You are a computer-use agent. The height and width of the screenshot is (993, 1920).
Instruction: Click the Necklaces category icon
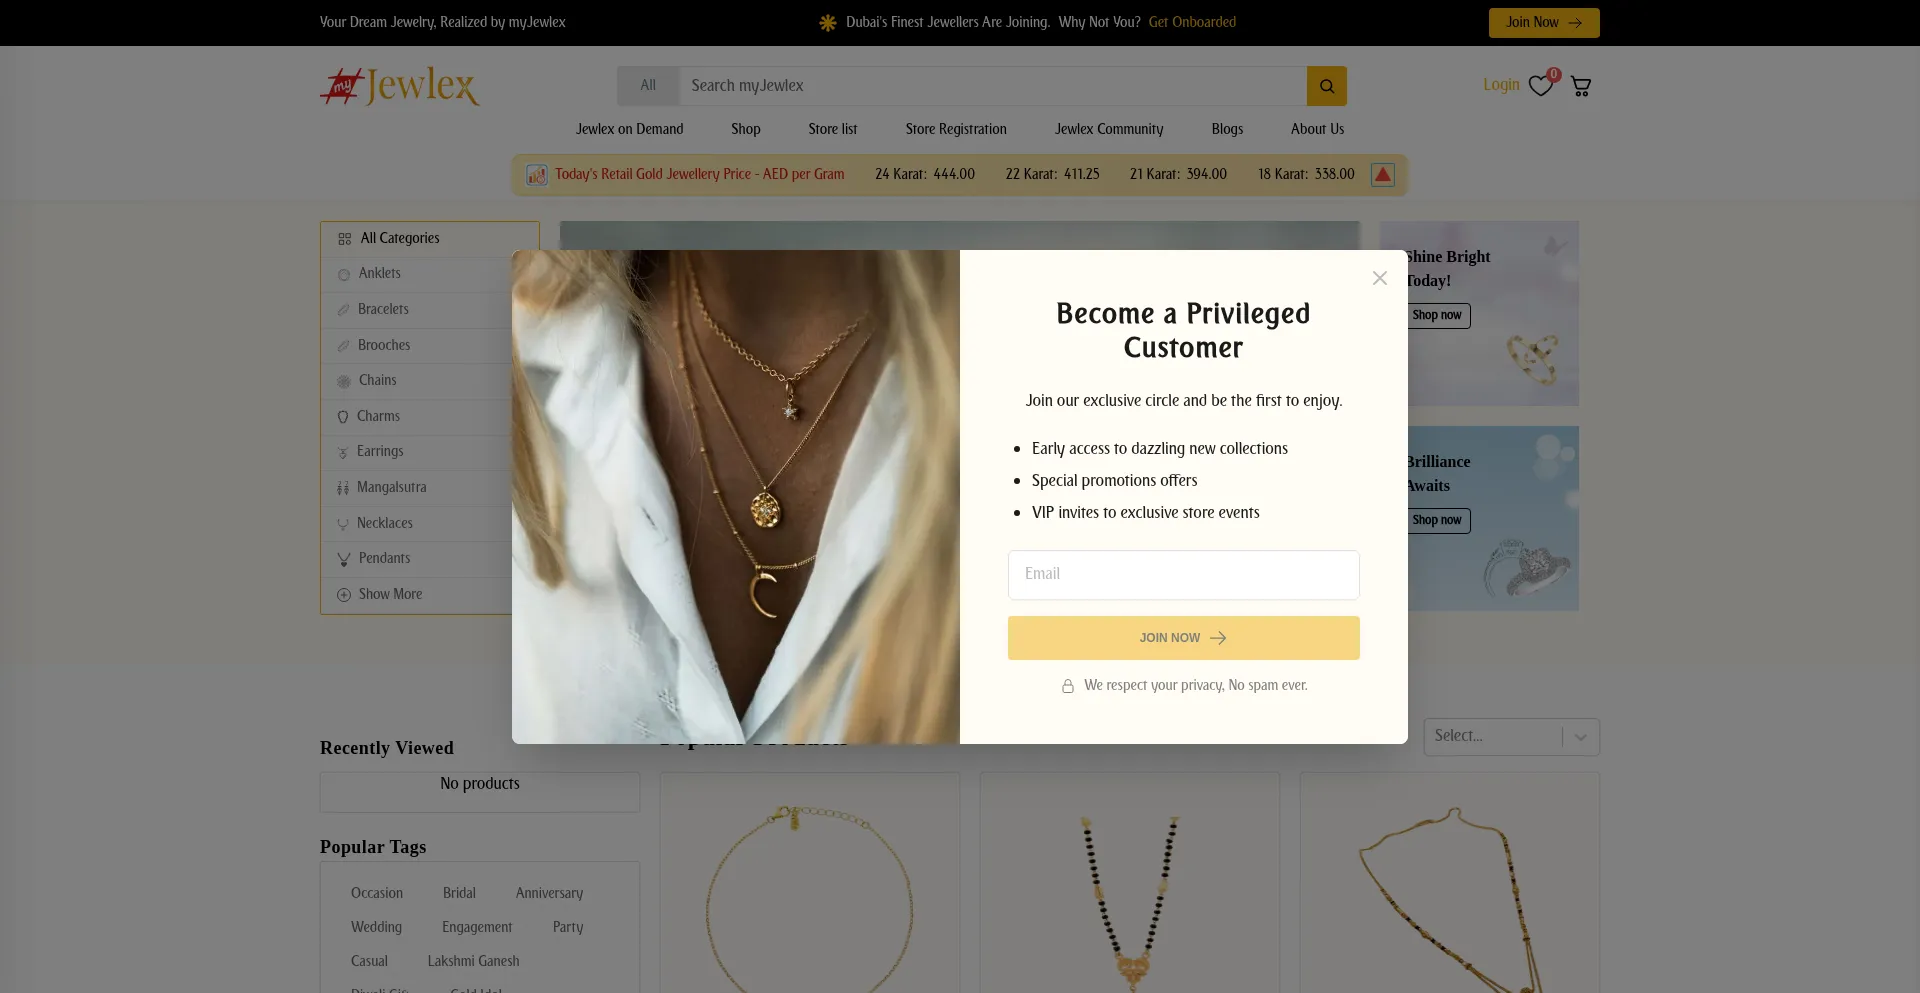(x=343, y=524)
